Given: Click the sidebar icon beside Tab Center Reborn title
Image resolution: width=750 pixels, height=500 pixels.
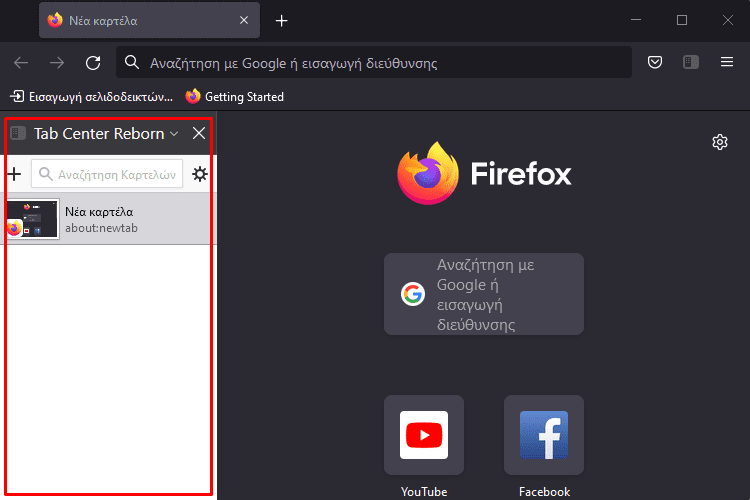Looking at the screenshot, I should (18, 133).
